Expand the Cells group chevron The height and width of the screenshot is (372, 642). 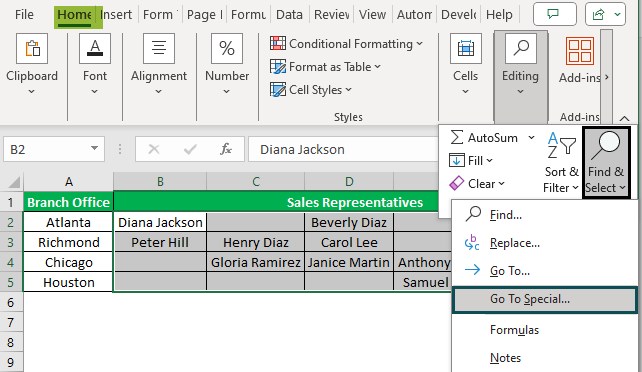click(x=465, y=91)
